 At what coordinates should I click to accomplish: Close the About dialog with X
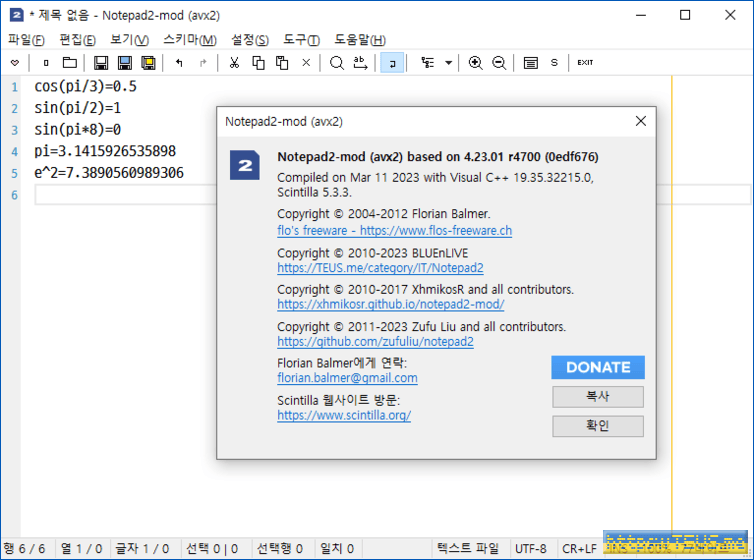point(641,121)
